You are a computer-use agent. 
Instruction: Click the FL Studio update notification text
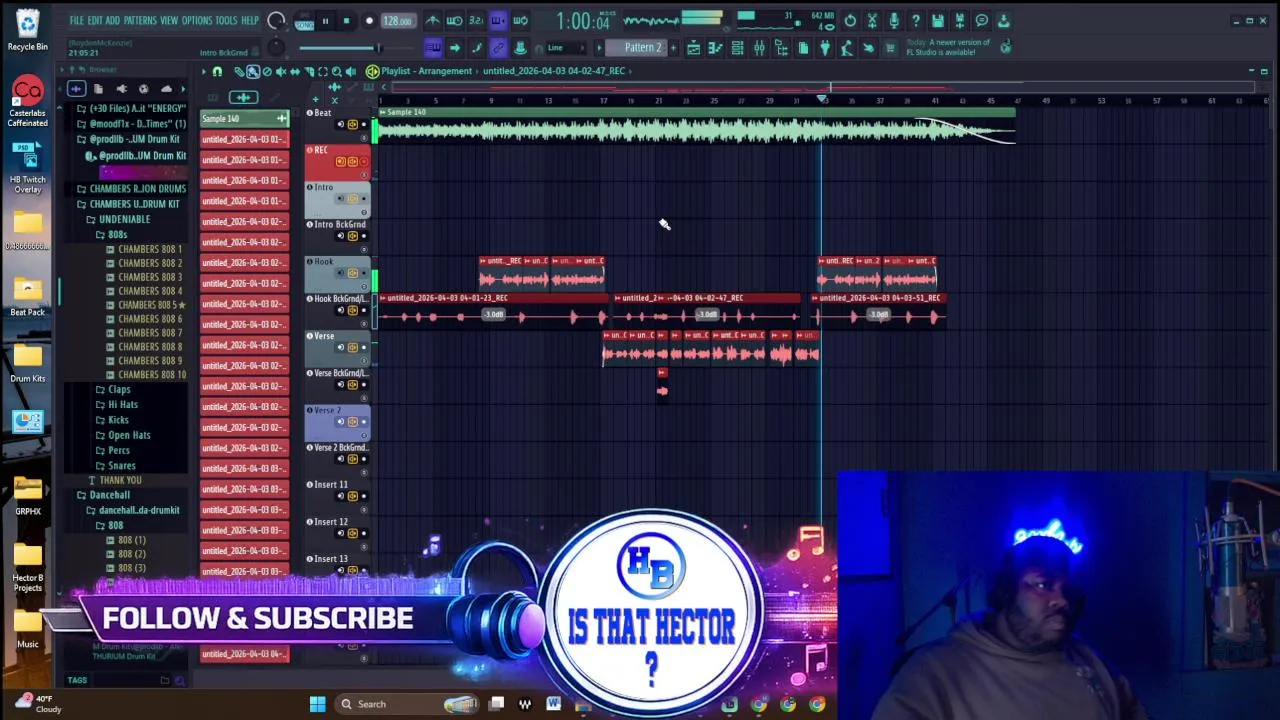coord(948,47)
